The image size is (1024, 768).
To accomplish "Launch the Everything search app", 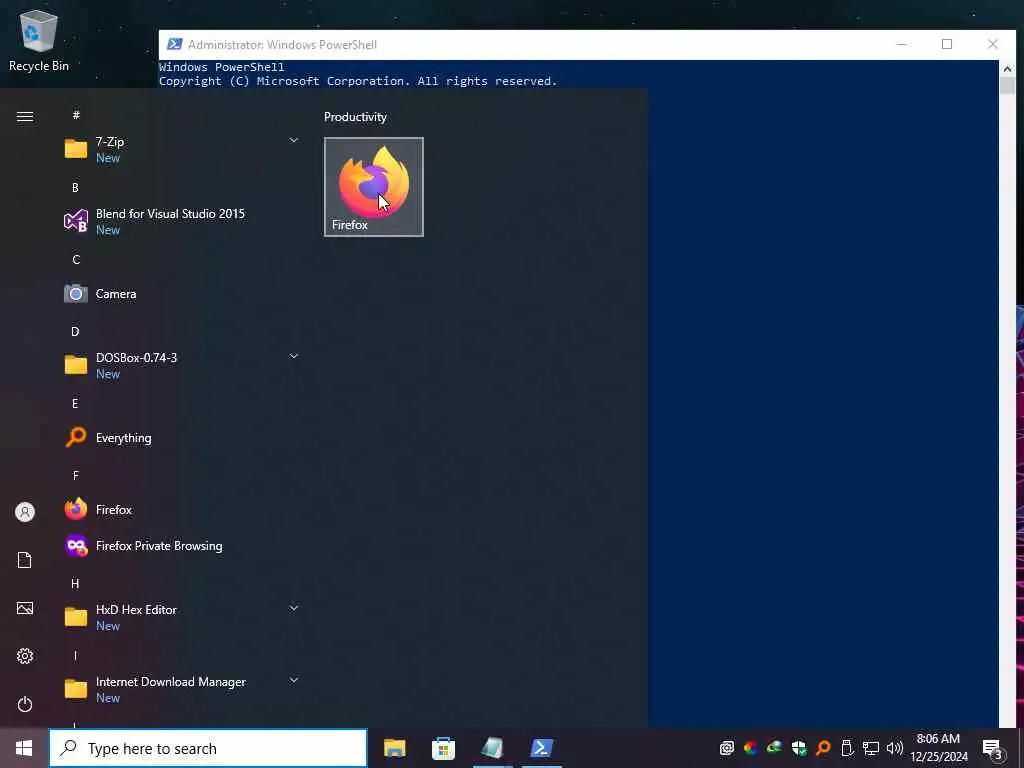I will coord(180,438).
